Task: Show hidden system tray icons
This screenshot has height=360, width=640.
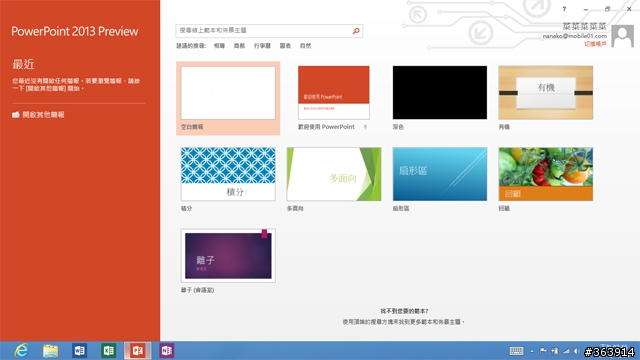Action: pos(532,351)
